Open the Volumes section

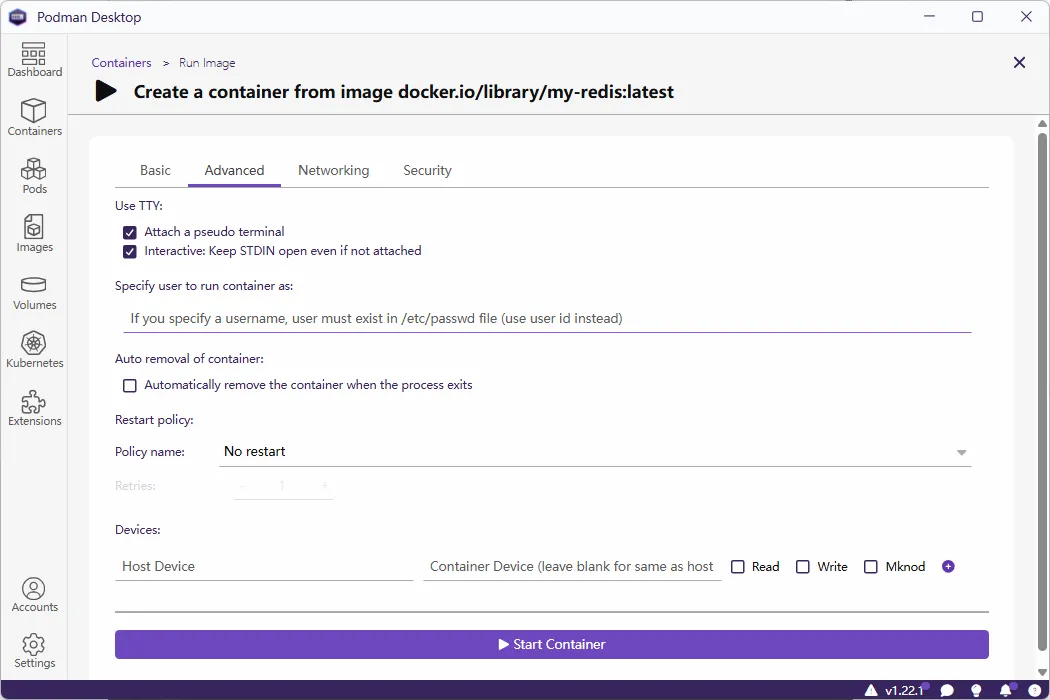[34, 292]
